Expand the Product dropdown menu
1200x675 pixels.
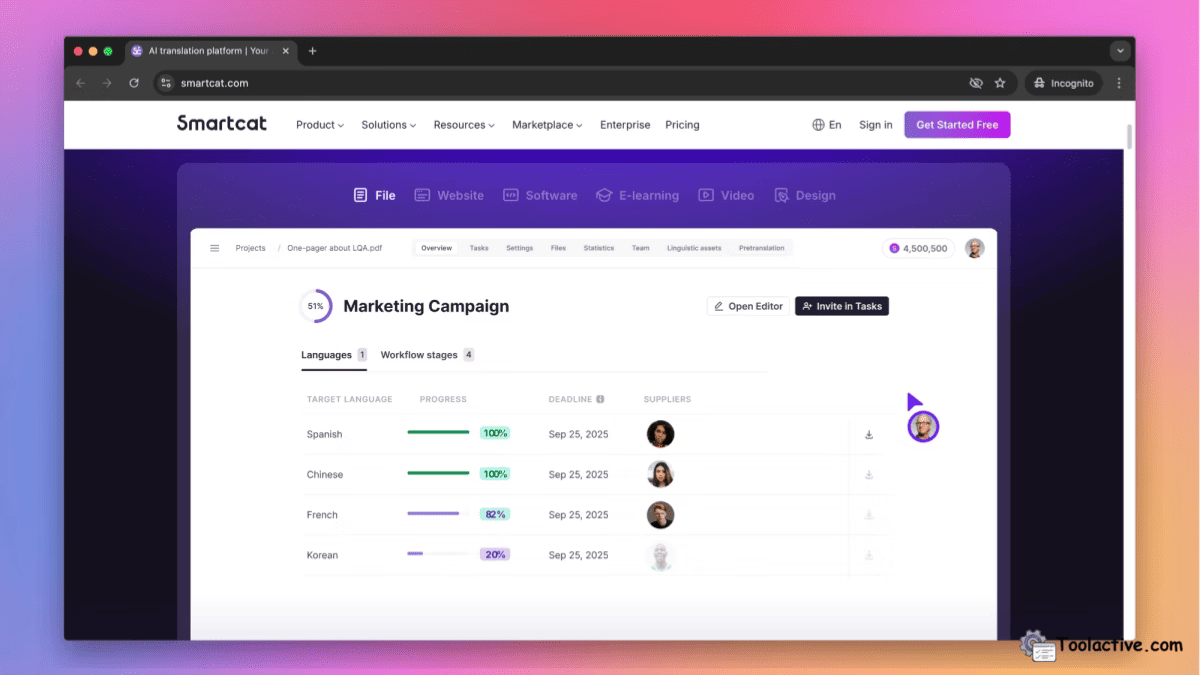pos(319,125)
